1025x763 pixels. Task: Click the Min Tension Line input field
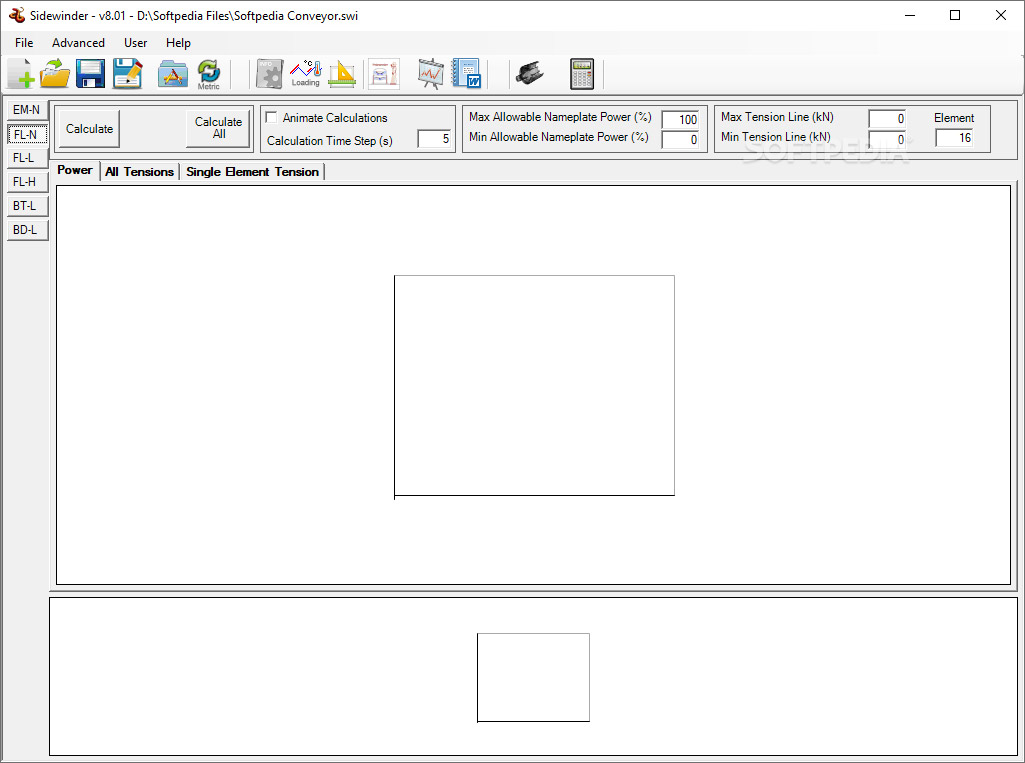tap(887, 139)
